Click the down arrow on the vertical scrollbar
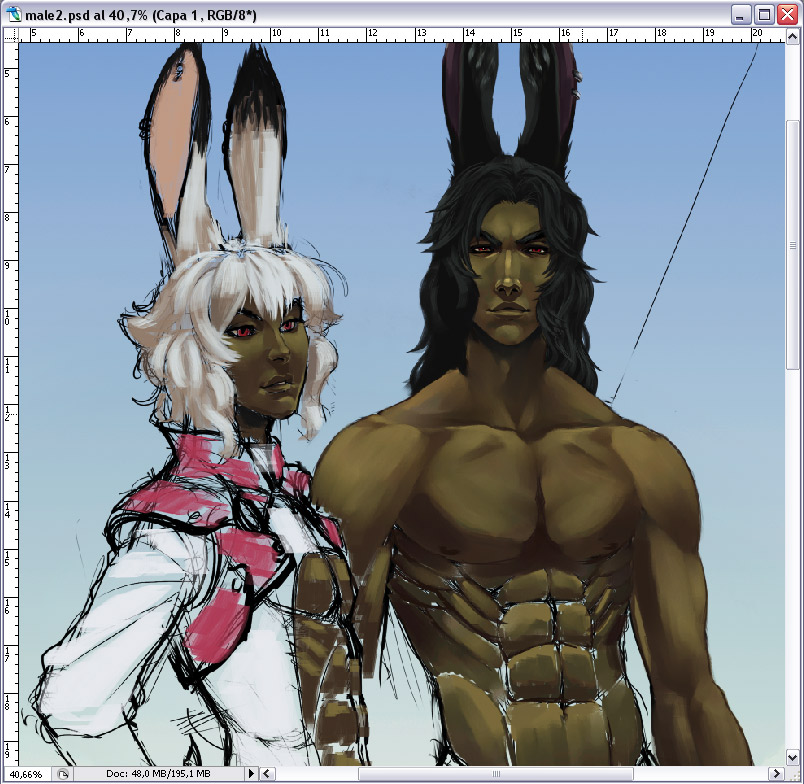This screenshot has width=804, height=784. click(x=793, y=757)
